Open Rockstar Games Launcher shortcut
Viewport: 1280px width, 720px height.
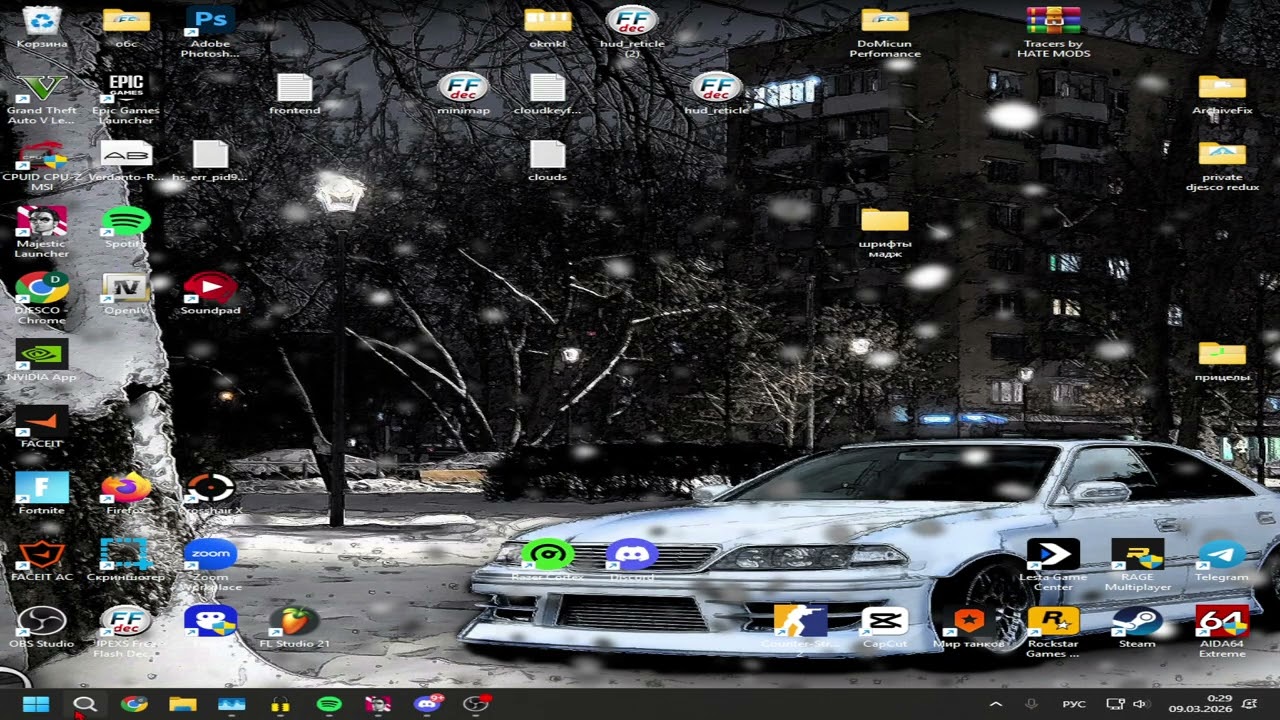click(x=1053, y=632)
